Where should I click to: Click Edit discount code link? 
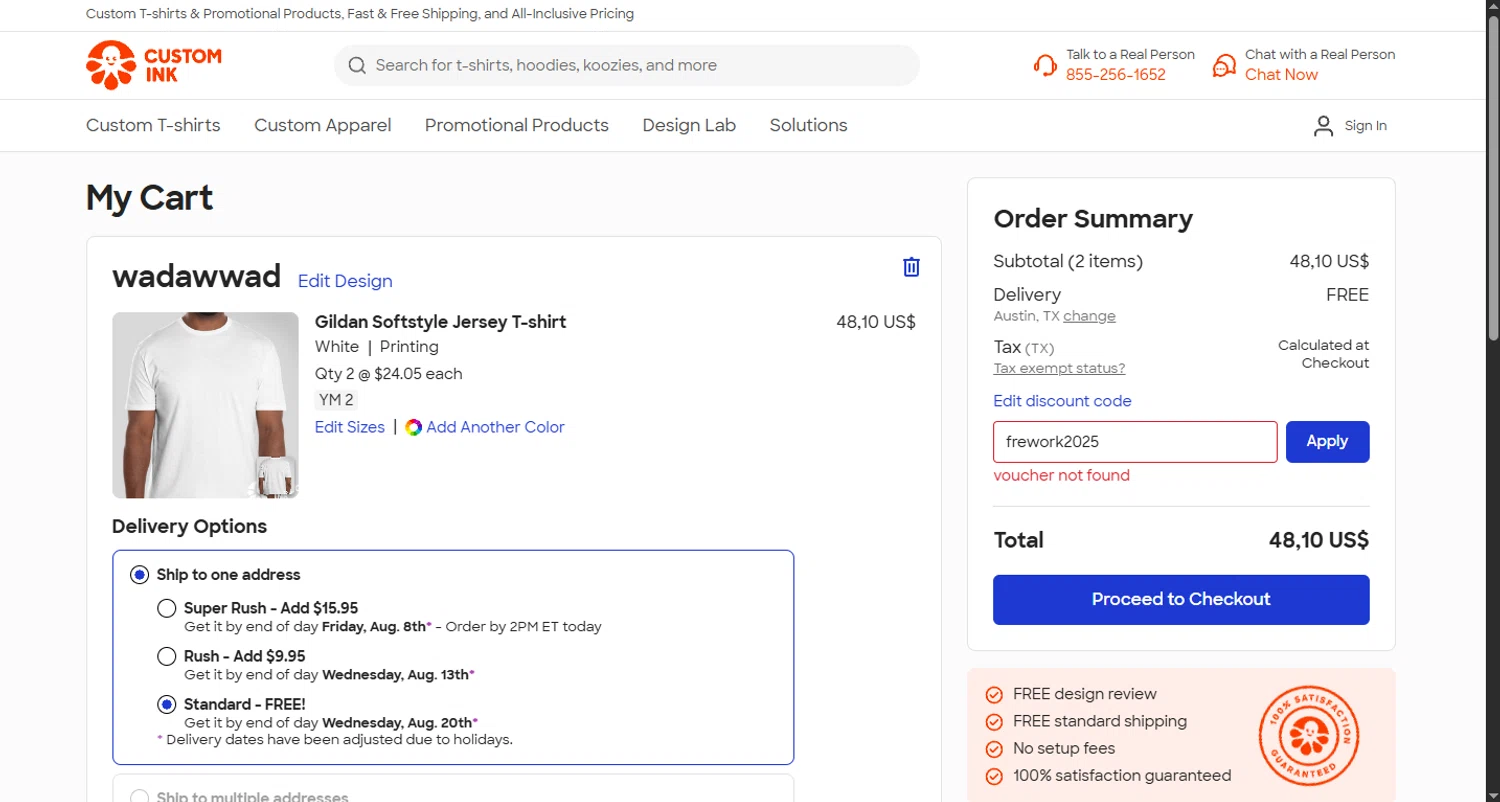click(x=1062, y=402)
